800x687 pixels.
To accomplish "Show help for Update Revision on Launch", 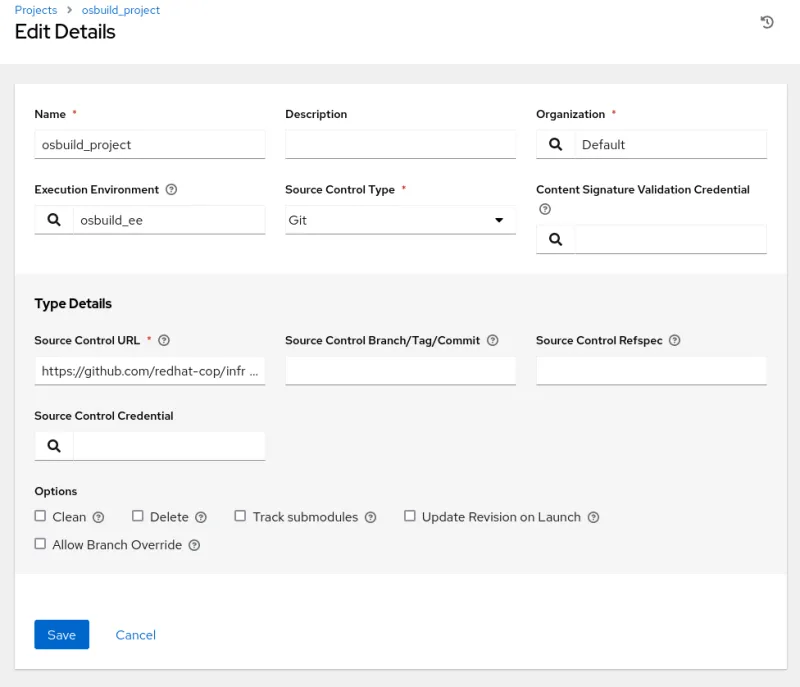I will [x=593, y=518].
